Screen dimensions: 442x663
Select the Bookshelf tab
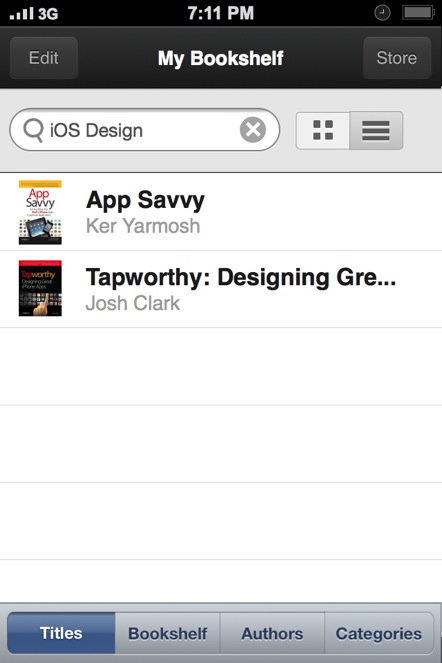(x=167, y=633)
